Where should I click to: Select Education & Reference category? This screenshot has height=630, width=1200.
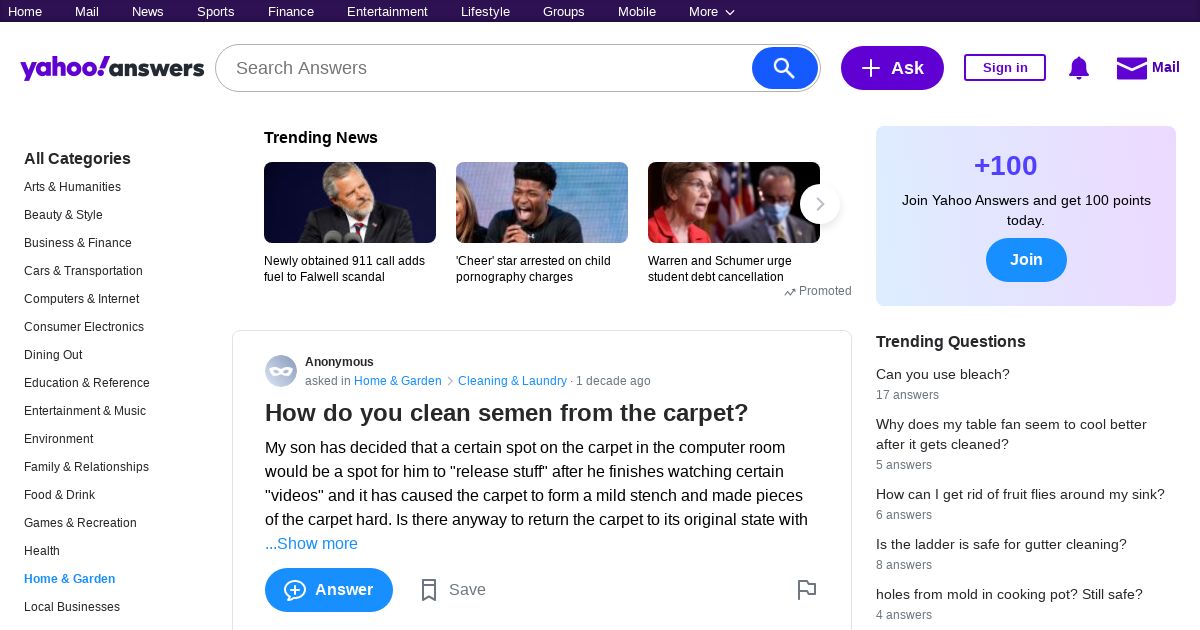point(87,383)
